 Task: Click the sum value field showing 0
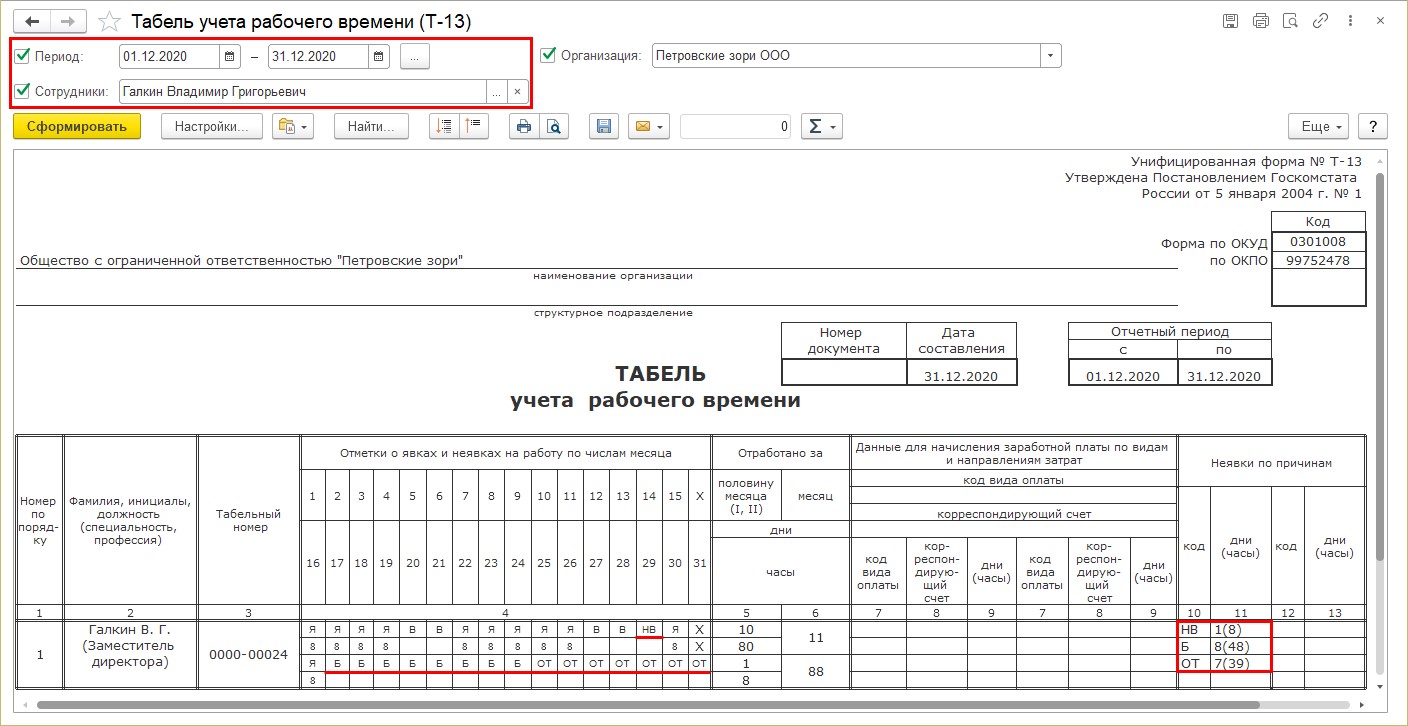tap(736, 126)
